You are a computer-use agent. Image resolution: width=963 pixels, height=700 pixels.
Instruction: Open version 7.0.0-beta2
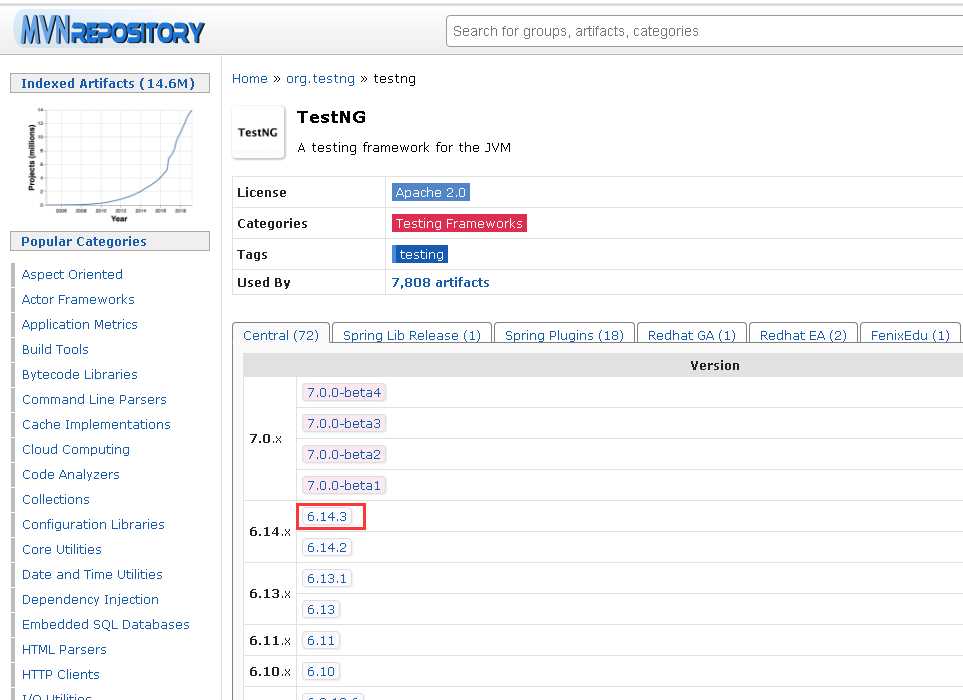(x=344, y=454)
